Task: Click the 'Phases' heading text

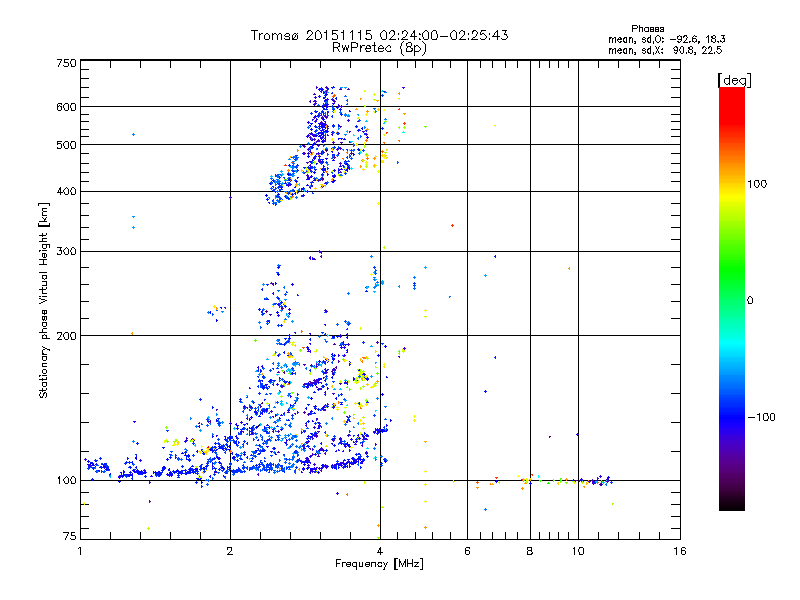Action: (x=647, y=29)
